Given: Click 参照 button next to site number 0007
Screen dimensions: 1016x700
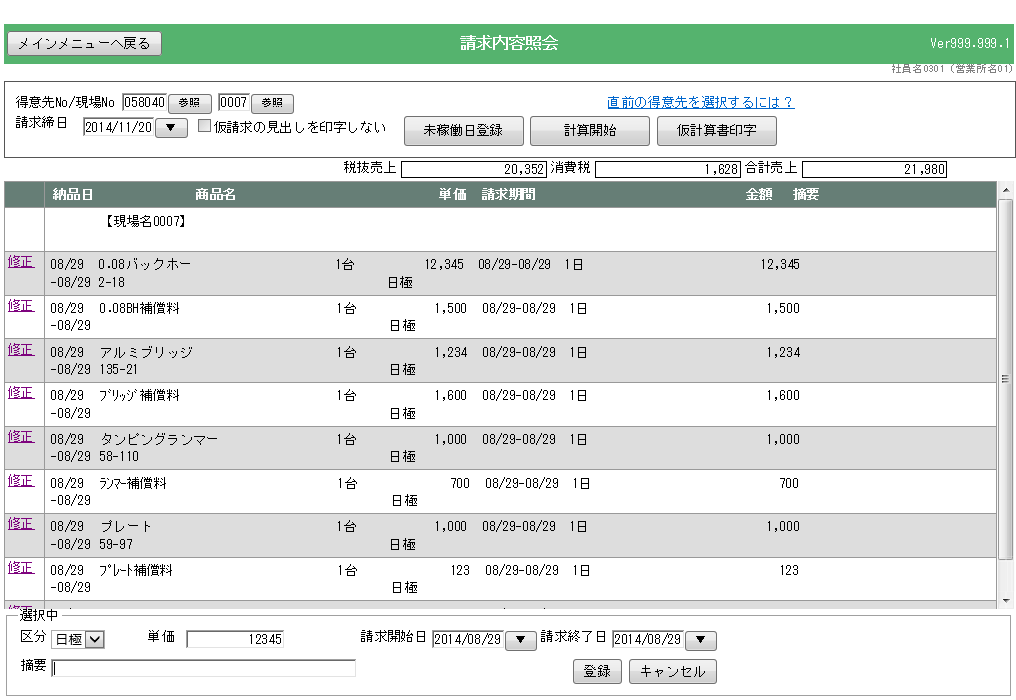Looking at the screenshot, I should pos(272,103).
